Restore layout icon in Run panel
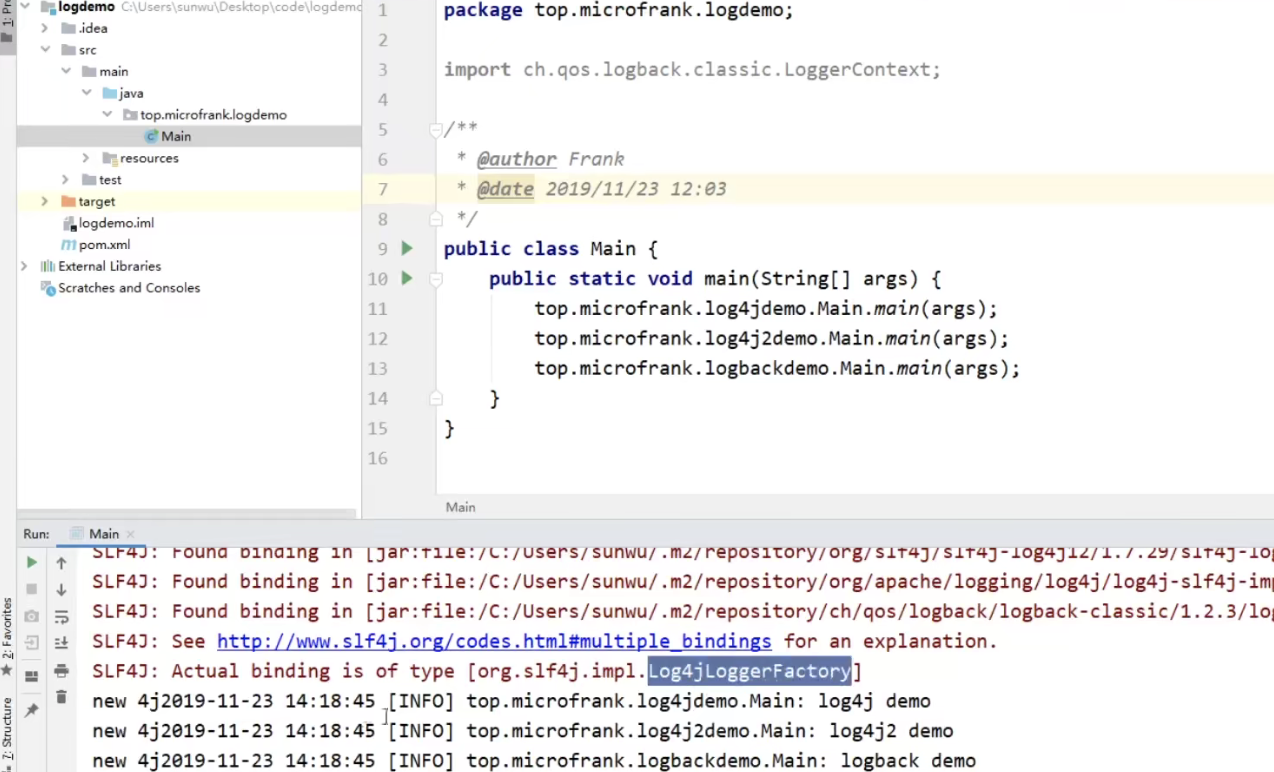The height and width of the screenshot is (772, 1274). point(32,676)
